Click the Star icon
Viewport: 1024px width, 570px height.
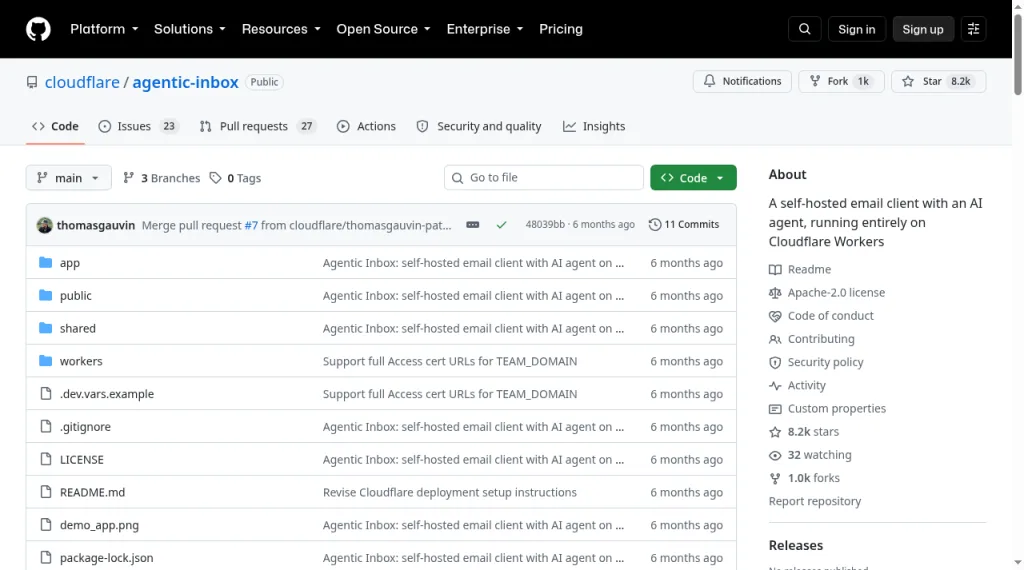tap(908, 81)
